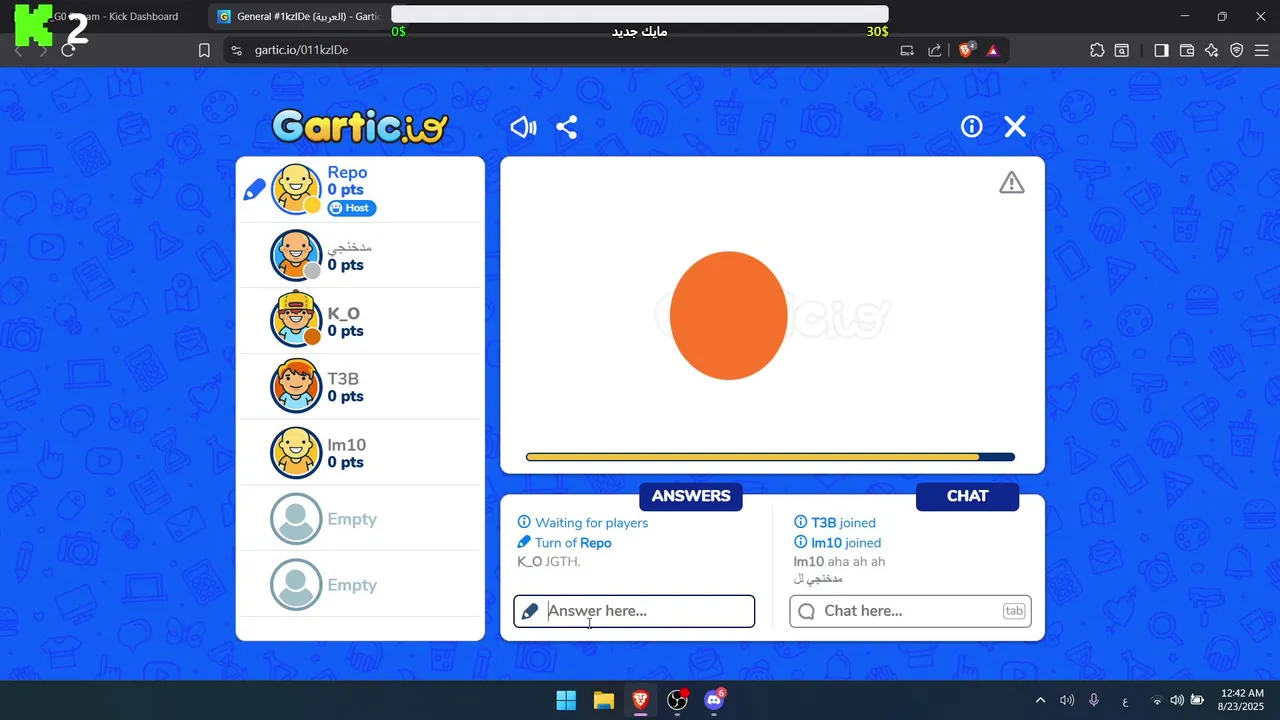
Task: Switch to the CHAT tab
Action: [x=967, y=496]
